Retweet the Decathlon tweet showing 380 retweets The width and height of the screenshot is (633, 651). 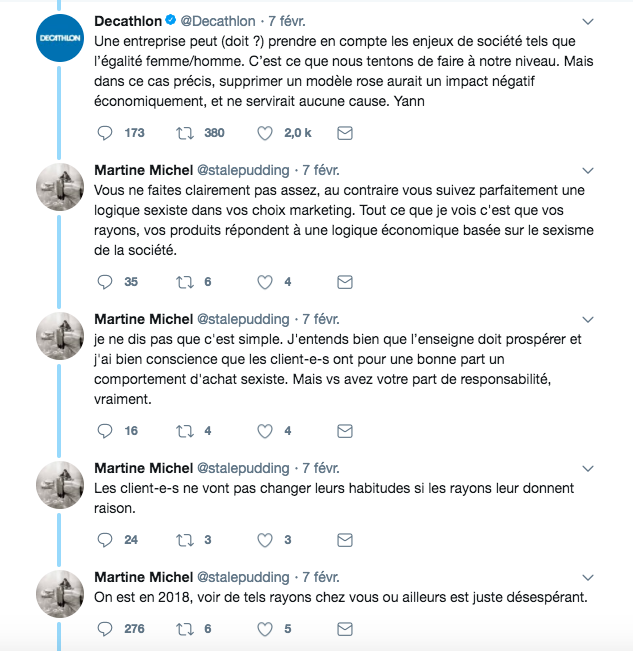[x=185, y=133]
